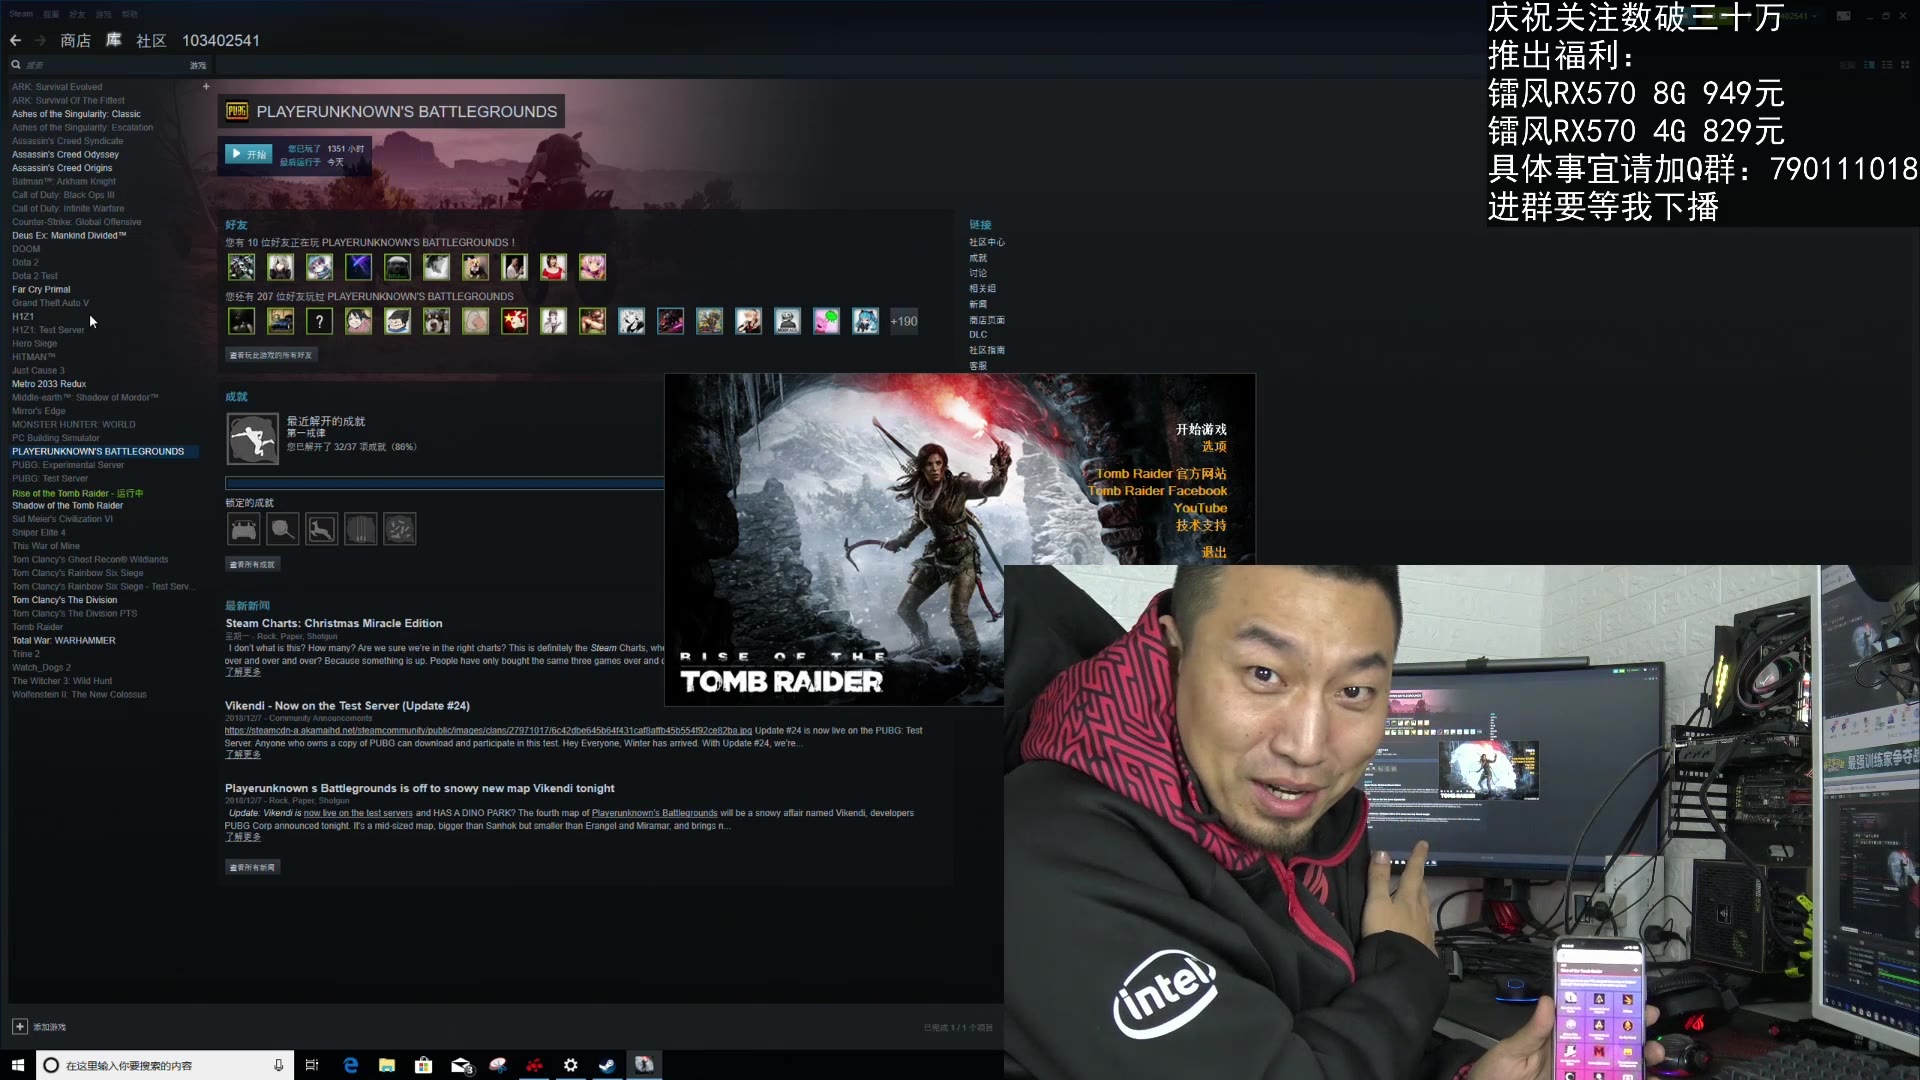Open Settings gear on the taskbar
The width and height of the screenshot is (1920, 1080).
571,1065
